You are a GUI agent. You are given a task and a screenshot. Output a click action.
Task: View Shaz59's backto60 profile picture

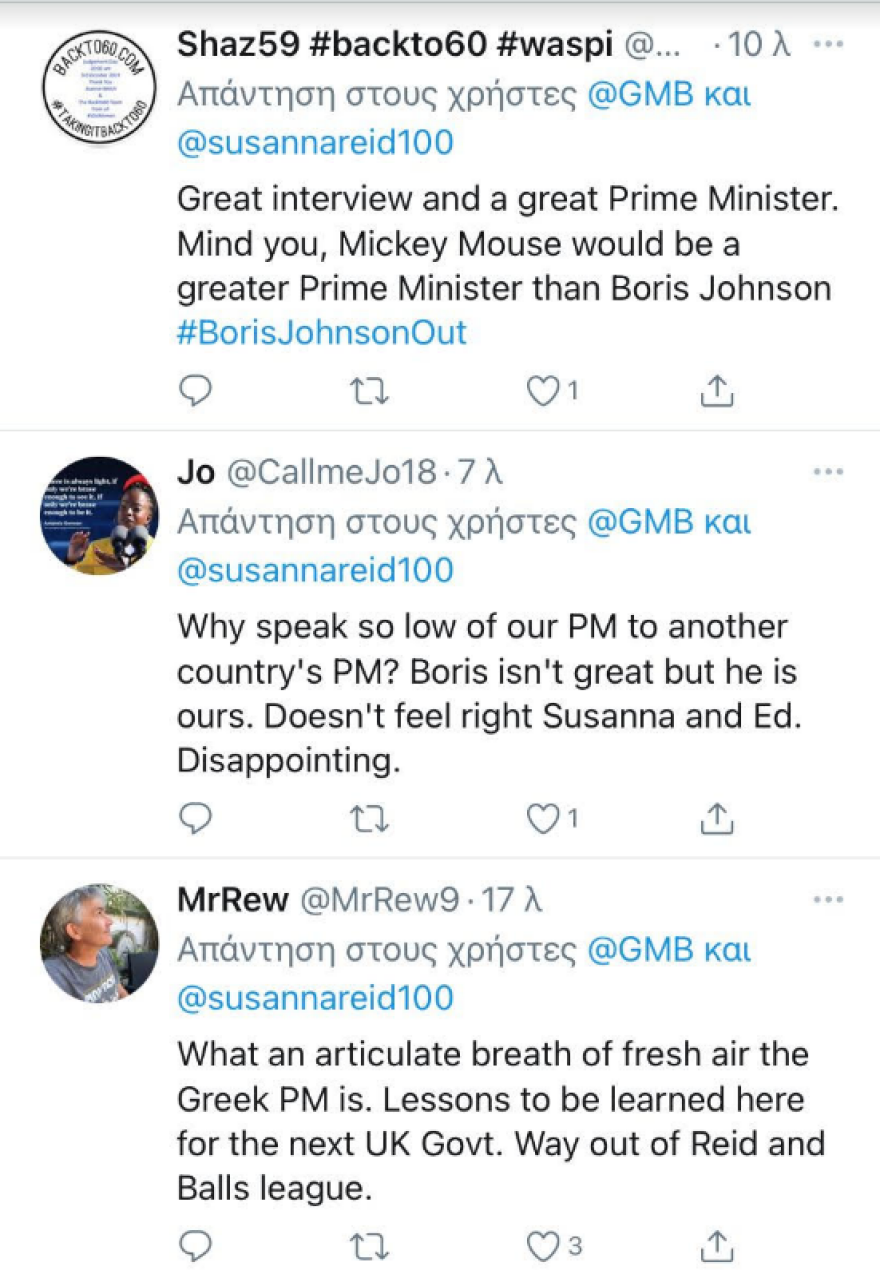99,87
